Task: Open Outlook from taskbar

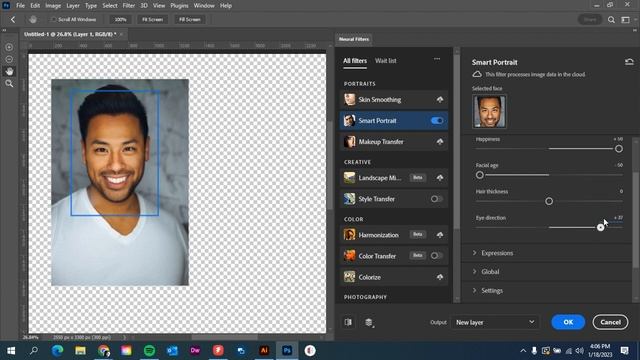Action: coord(172,351)
